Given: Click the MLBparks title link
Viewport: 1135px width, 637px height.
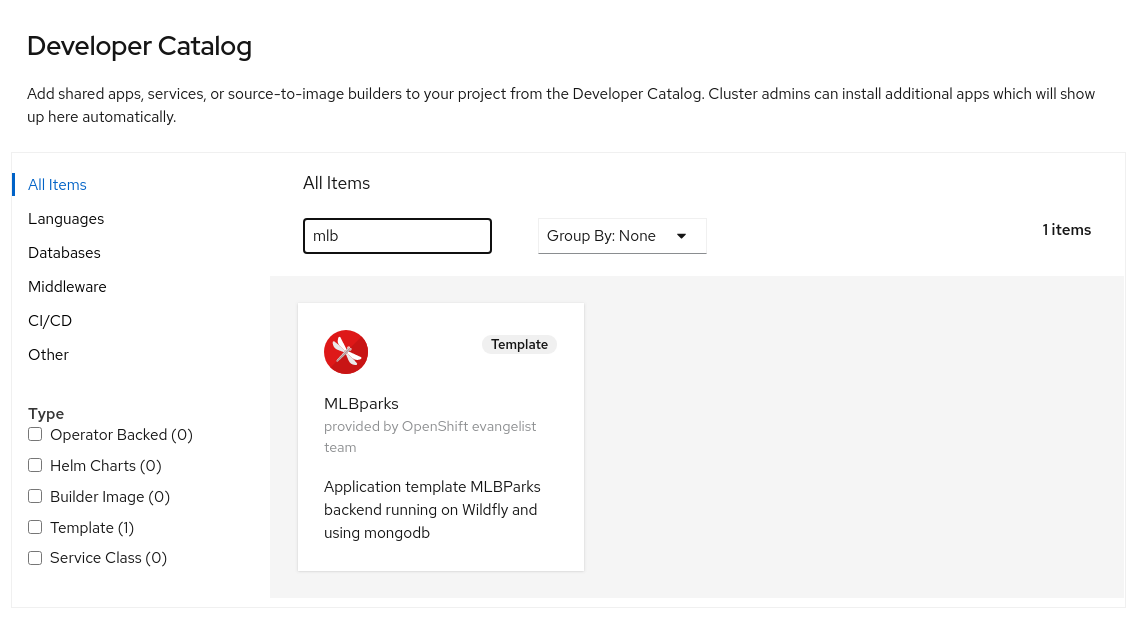Looking at the screenshot, I should click(x=361, y=403).
